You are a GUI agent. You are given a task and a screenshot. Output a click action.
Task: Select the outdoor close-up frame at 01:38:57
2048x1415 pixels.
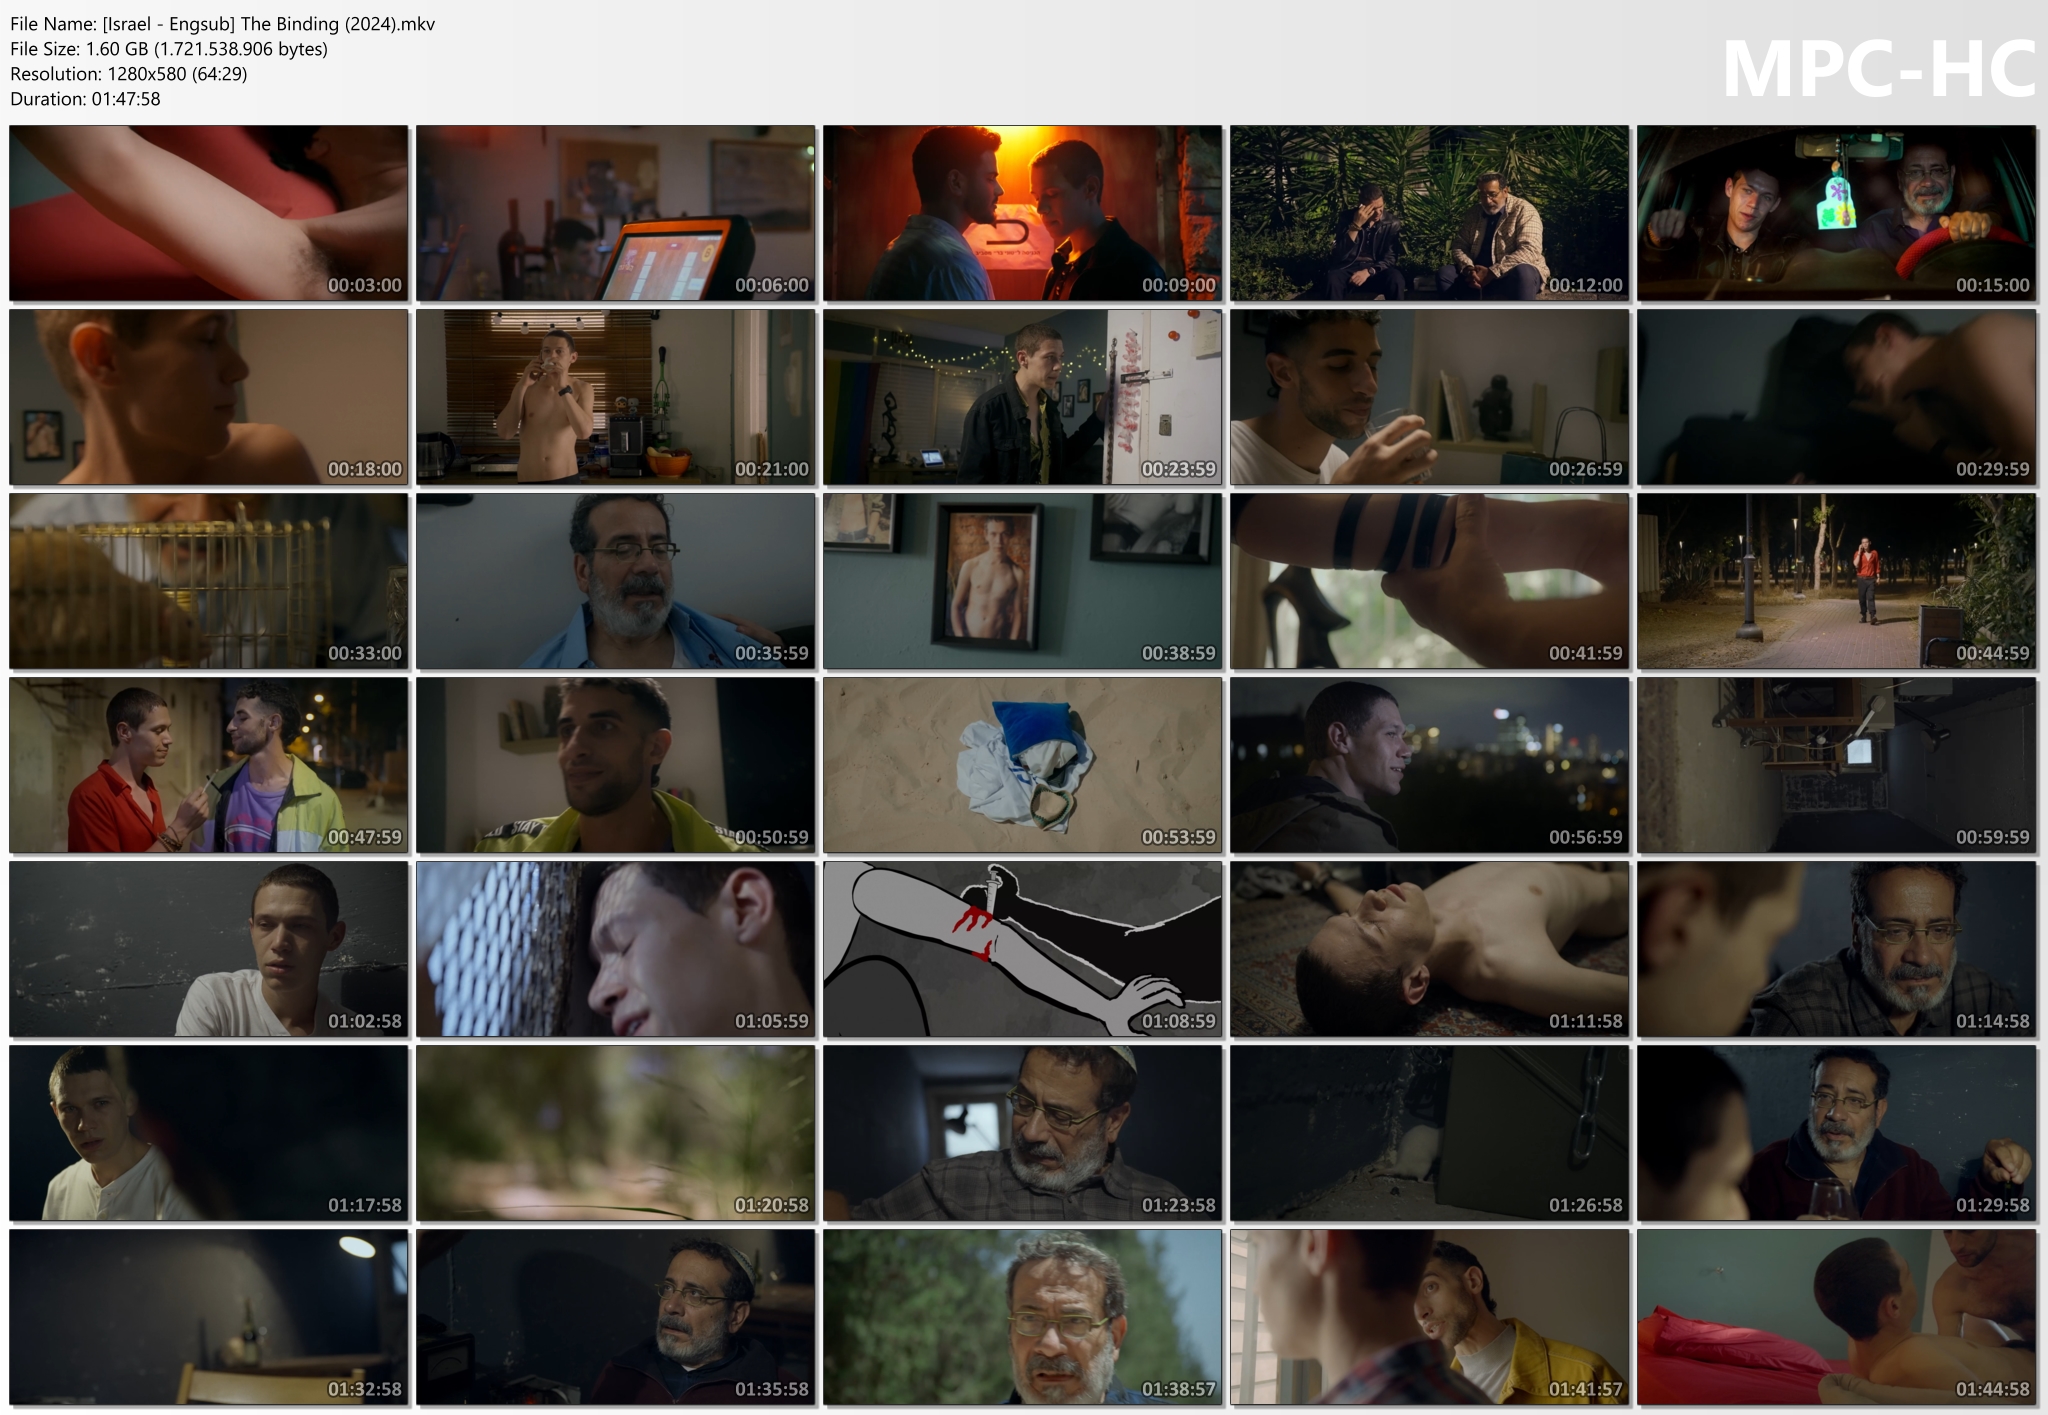pyautogui.click(x=1022, y=1317)
